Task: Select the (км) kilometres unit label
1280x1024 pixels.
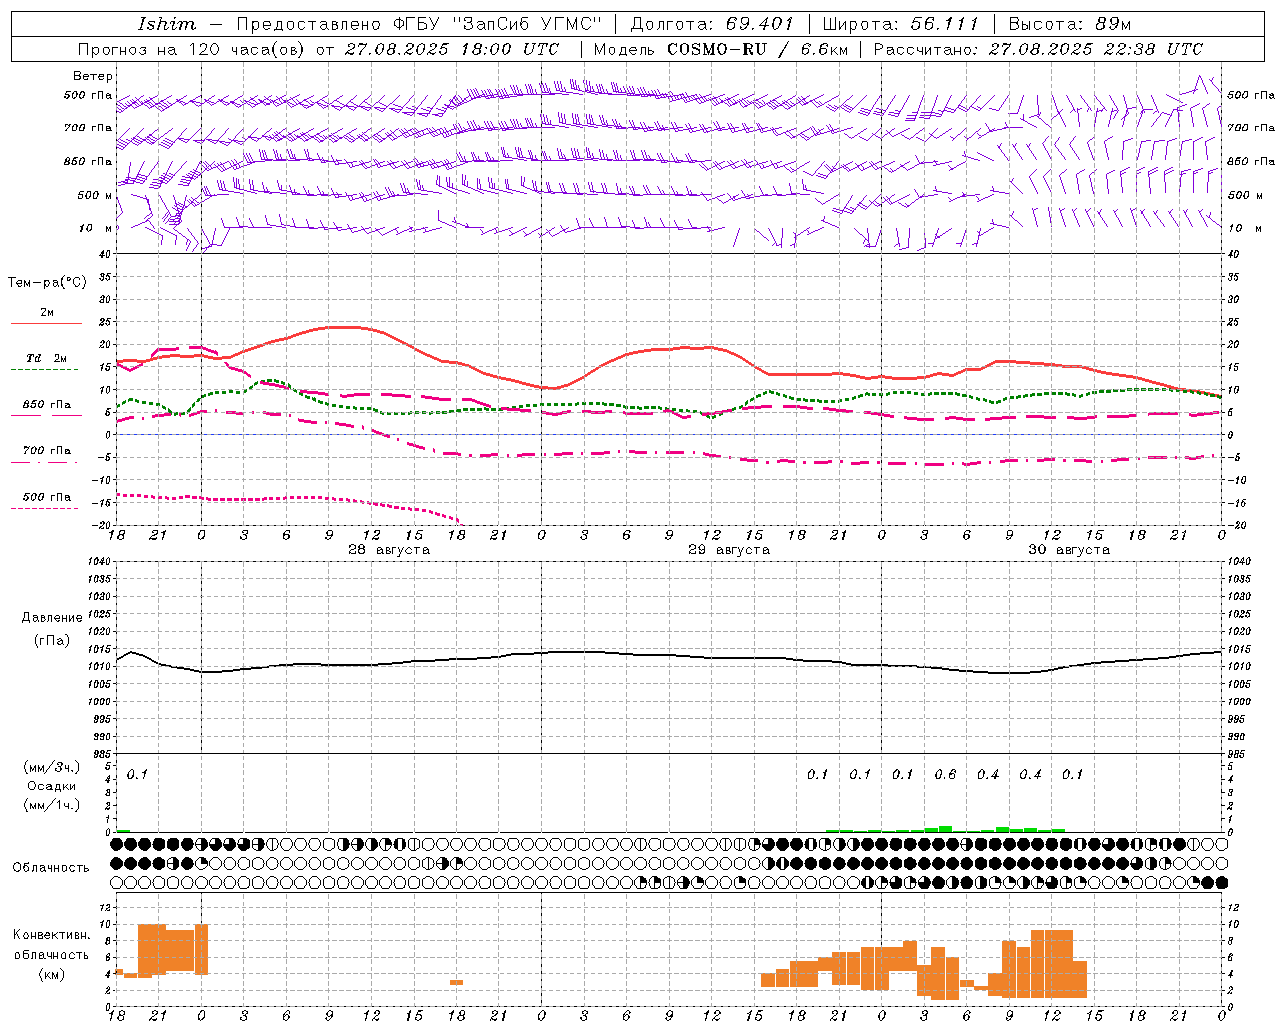Action: (x=52, y=973)
